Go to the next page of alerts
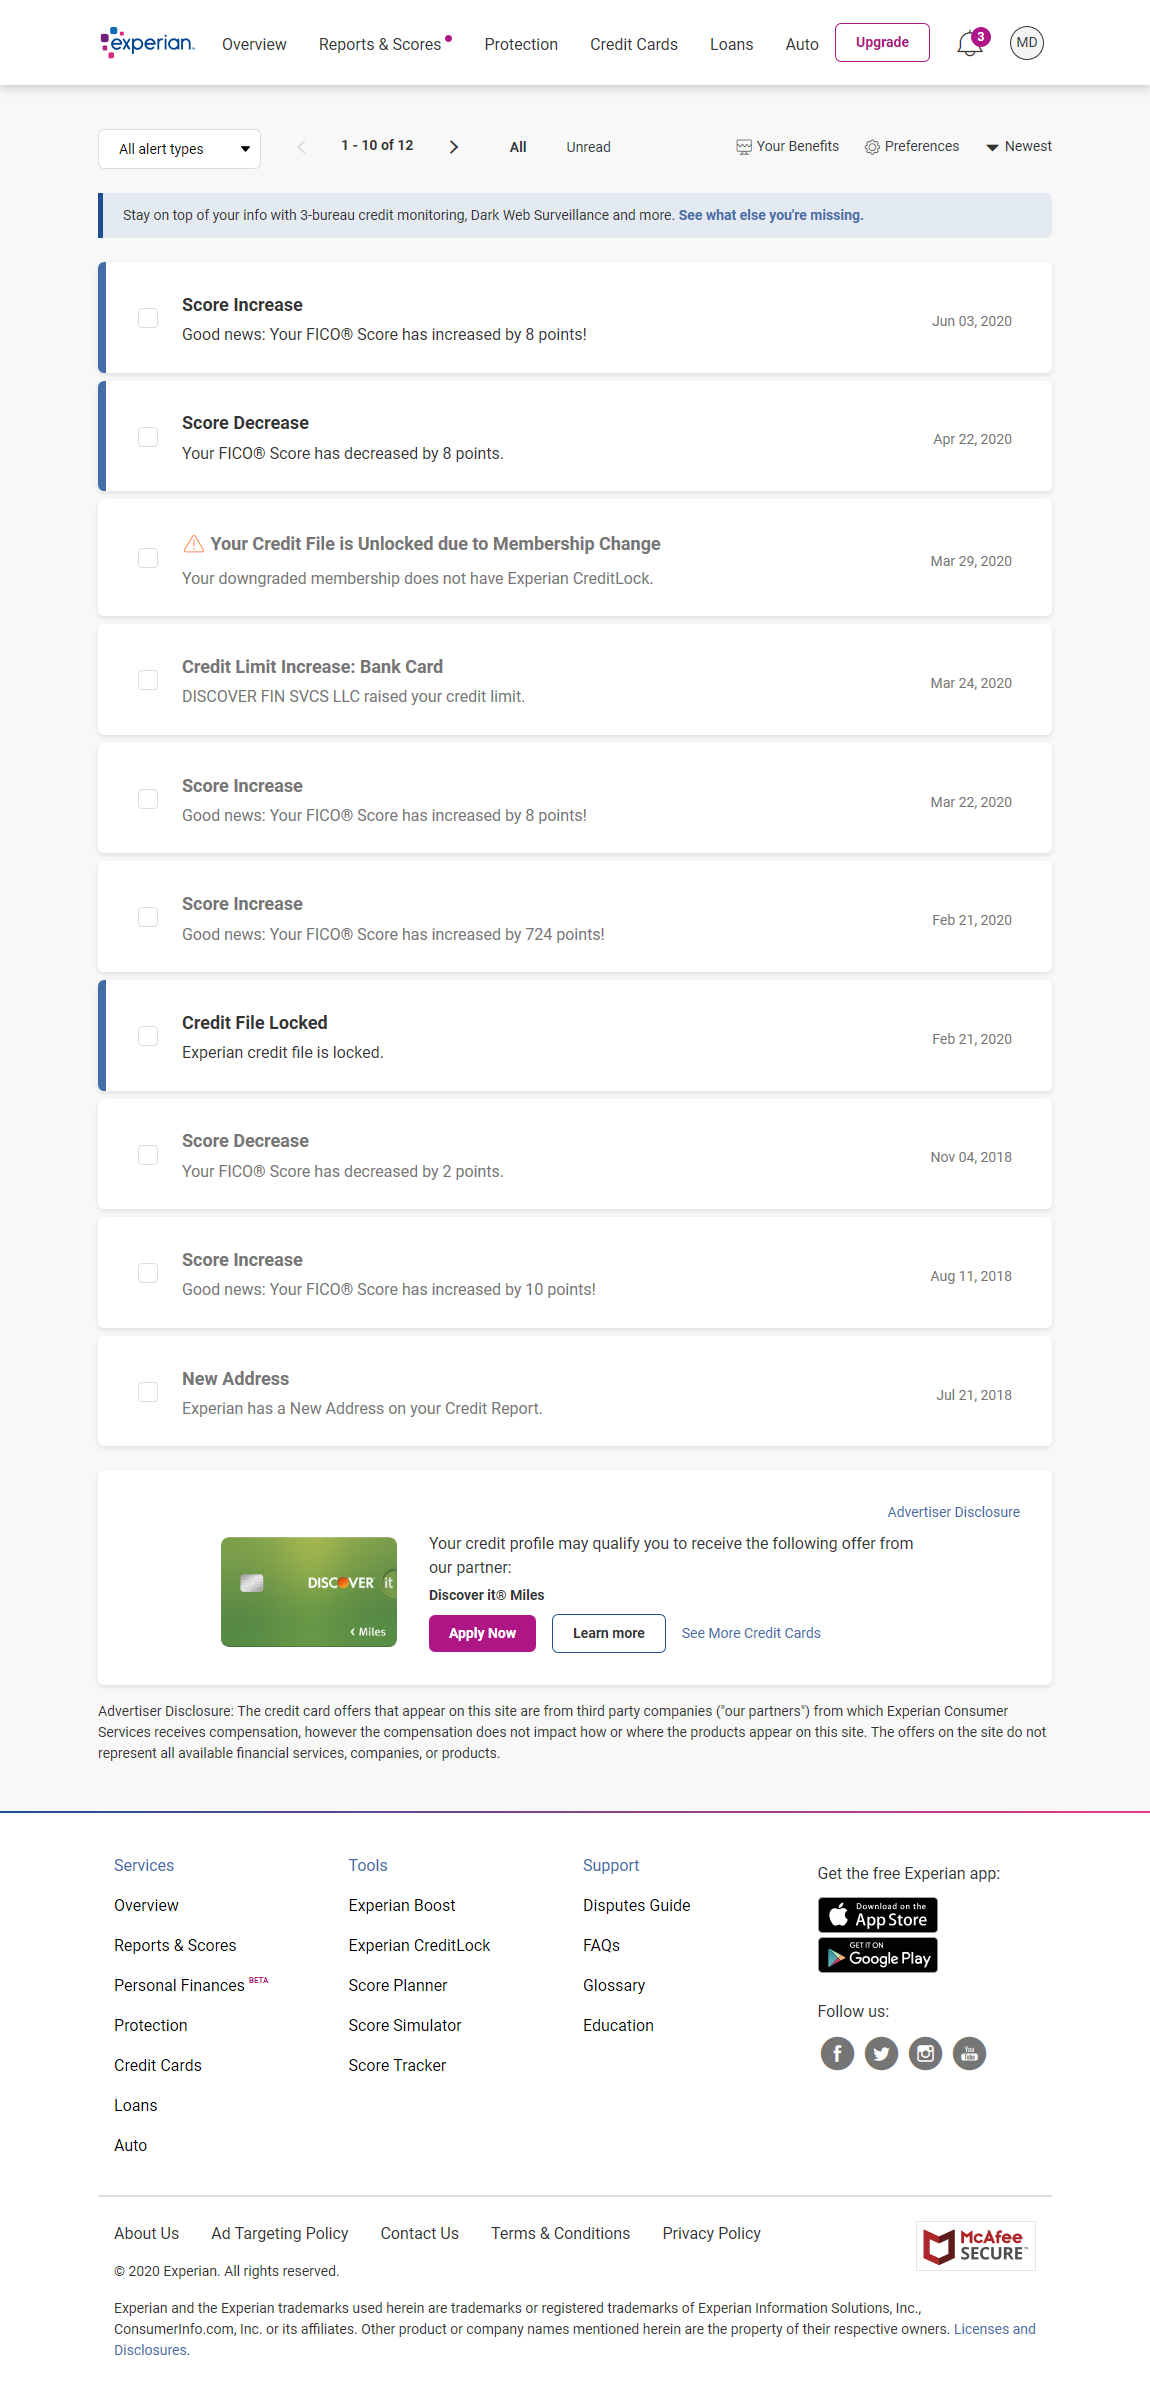This screenshot has height=2385, width=1150. [x=454, y=147]
